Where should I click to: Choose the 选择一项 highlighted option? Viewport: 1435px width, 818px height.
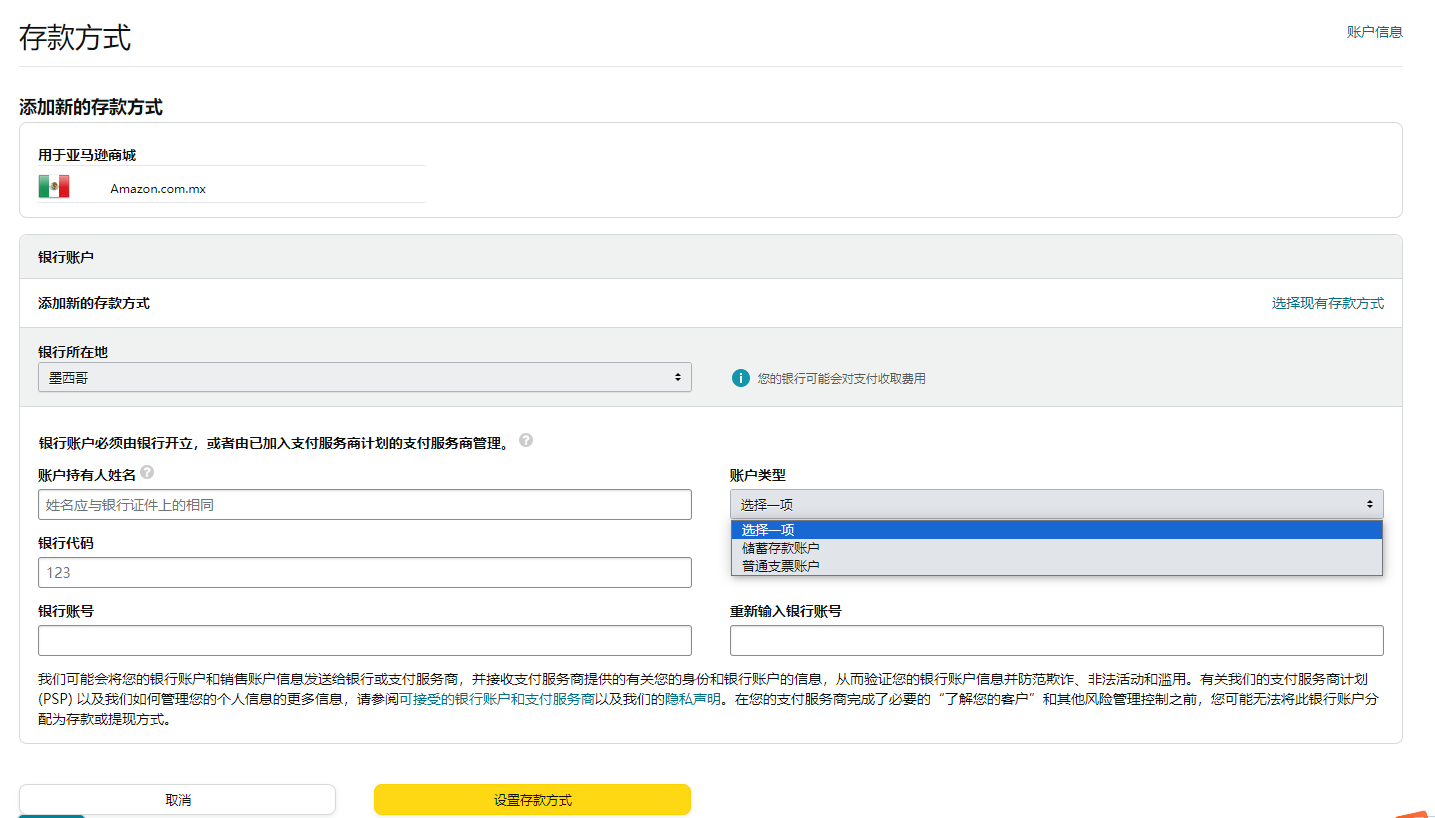(x=768, y=530)
